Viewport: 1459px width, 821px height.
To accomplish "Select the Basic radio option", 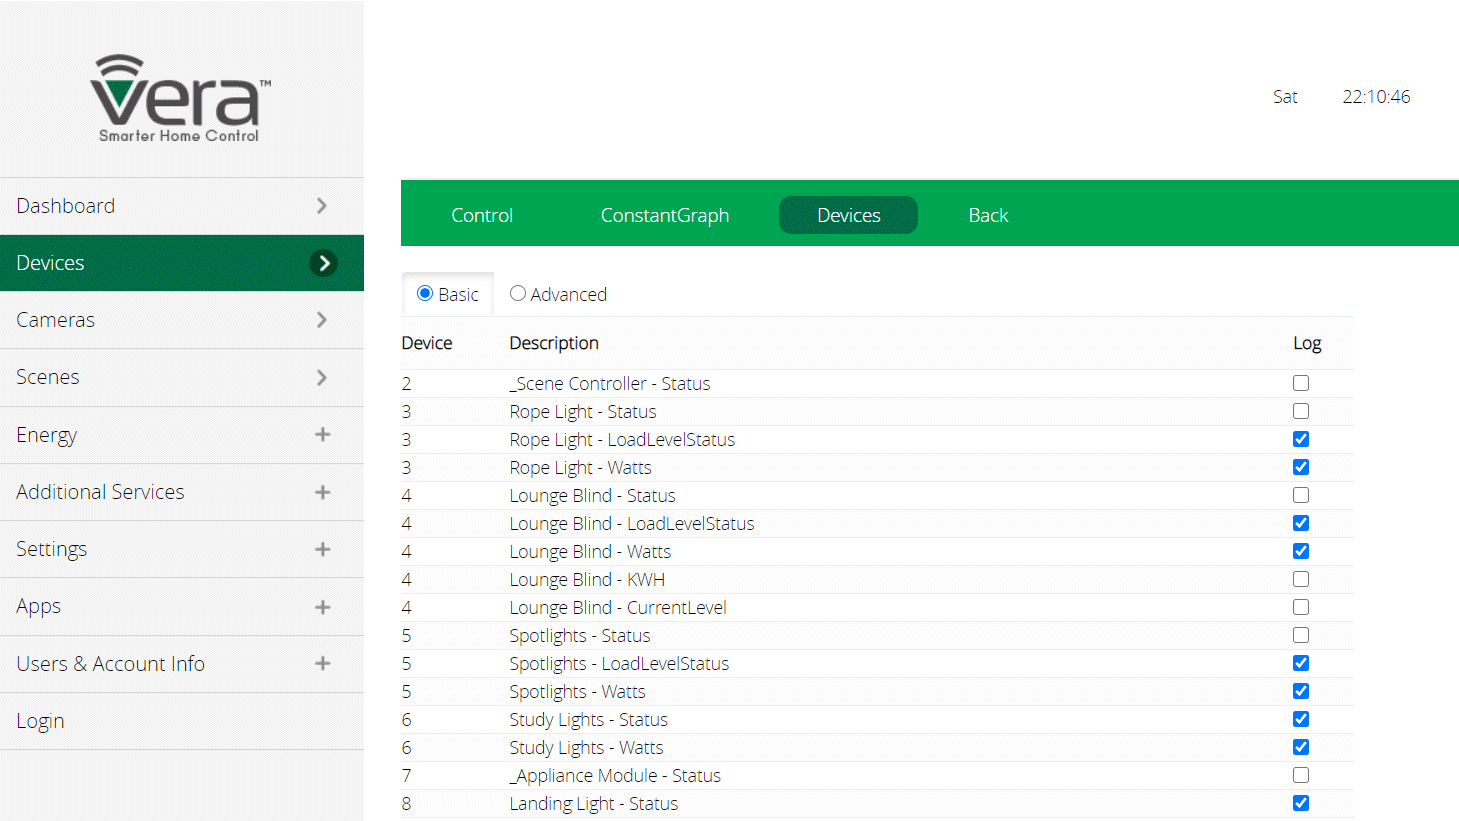I will click(x=425, y=294).
